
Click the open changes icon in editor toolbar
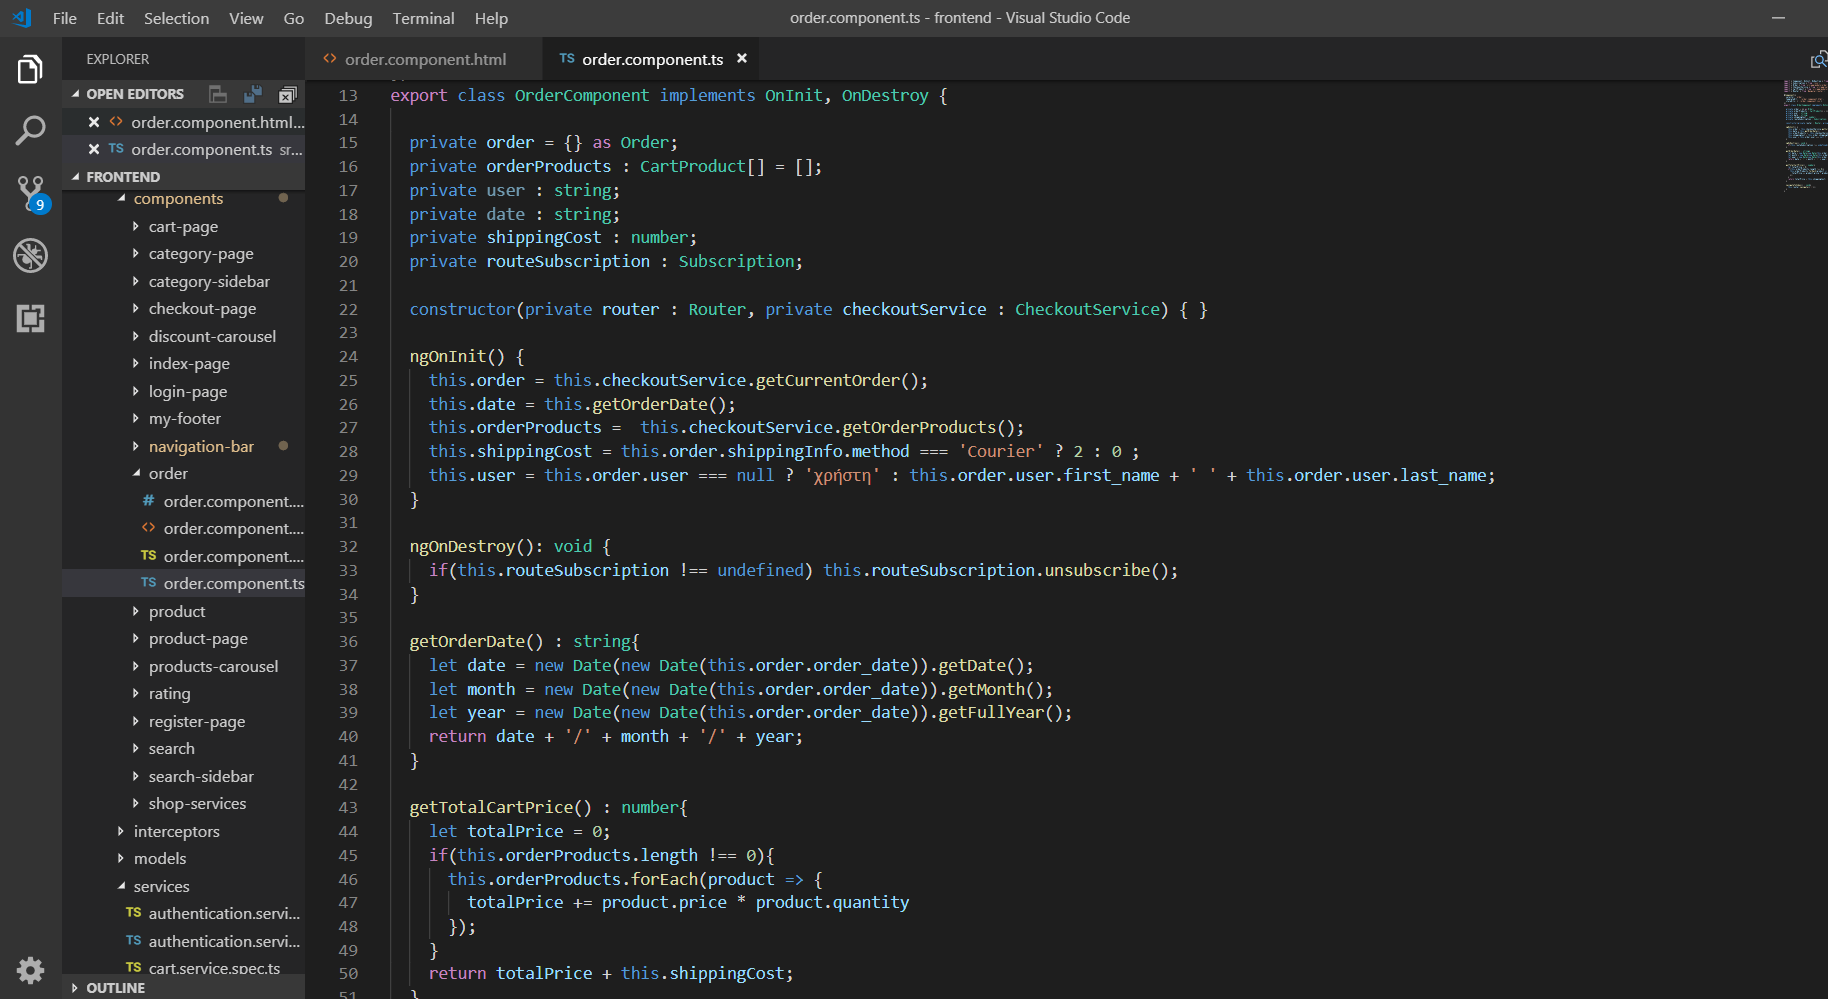[1819, 60]
